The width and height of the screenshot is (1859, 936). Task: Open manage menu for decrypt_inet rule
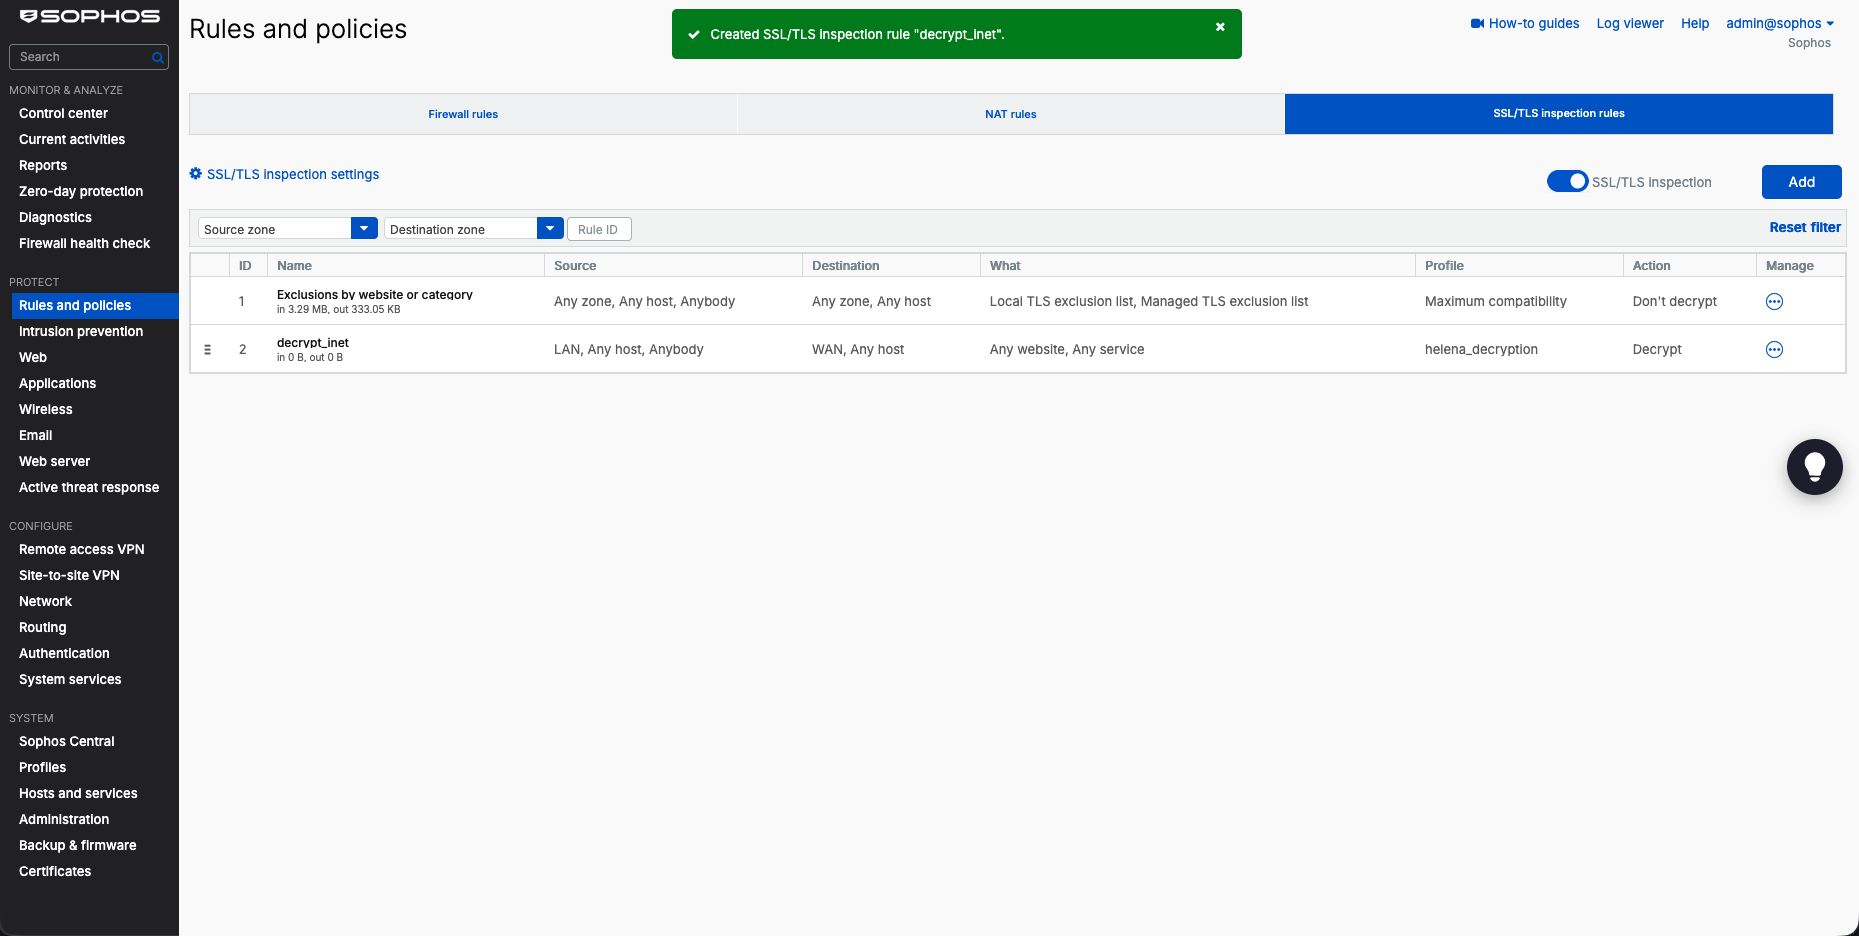(x=1774, y=349)
